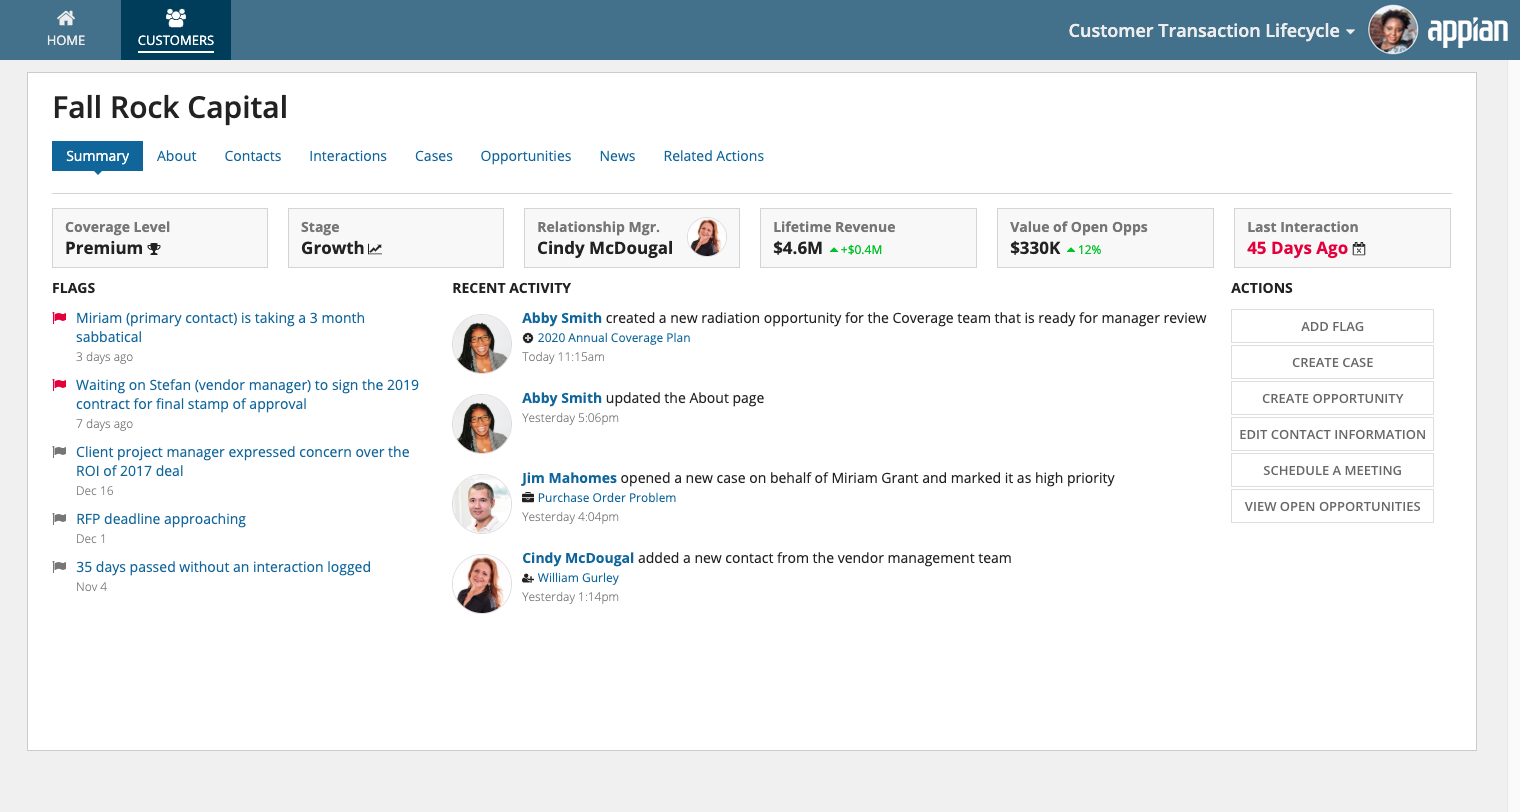Click the add-contact icon beside William Gurley
This screenshot has height=812, width=1520.
click(528, 578)
